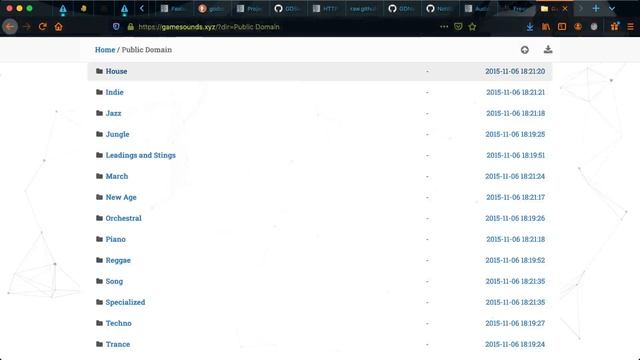Open the tracking protection shield
640x360 pixels.
pos(116,27)
